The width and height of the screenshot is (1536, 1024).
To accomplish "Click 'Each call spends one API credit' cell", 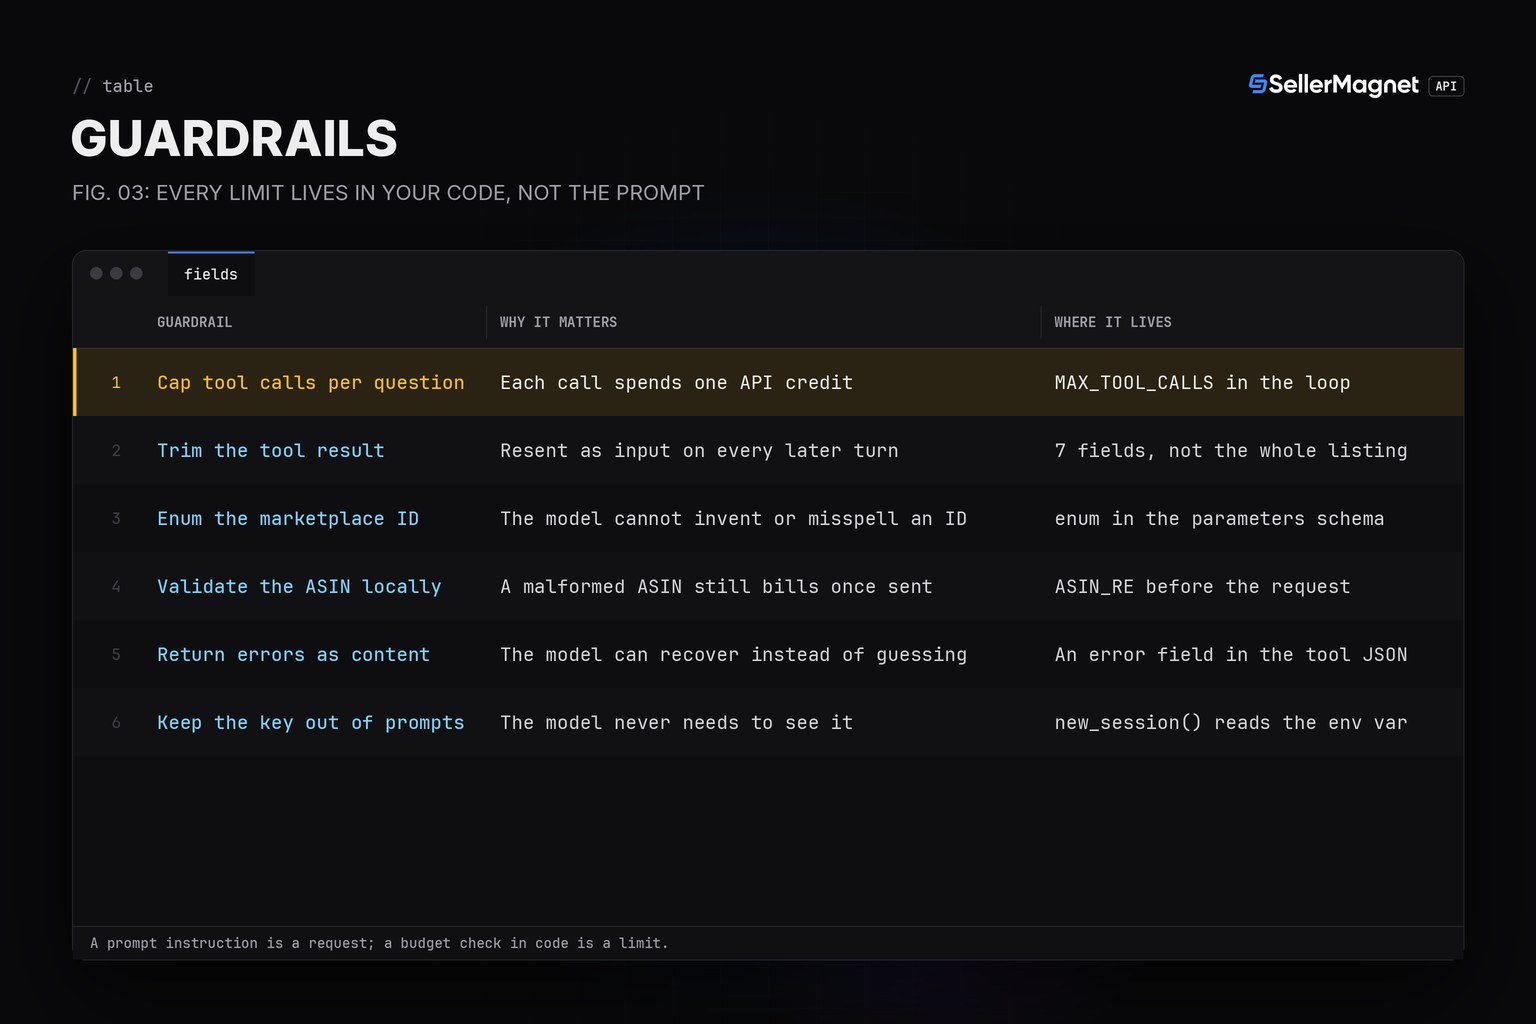I will [x=677, y=383].
